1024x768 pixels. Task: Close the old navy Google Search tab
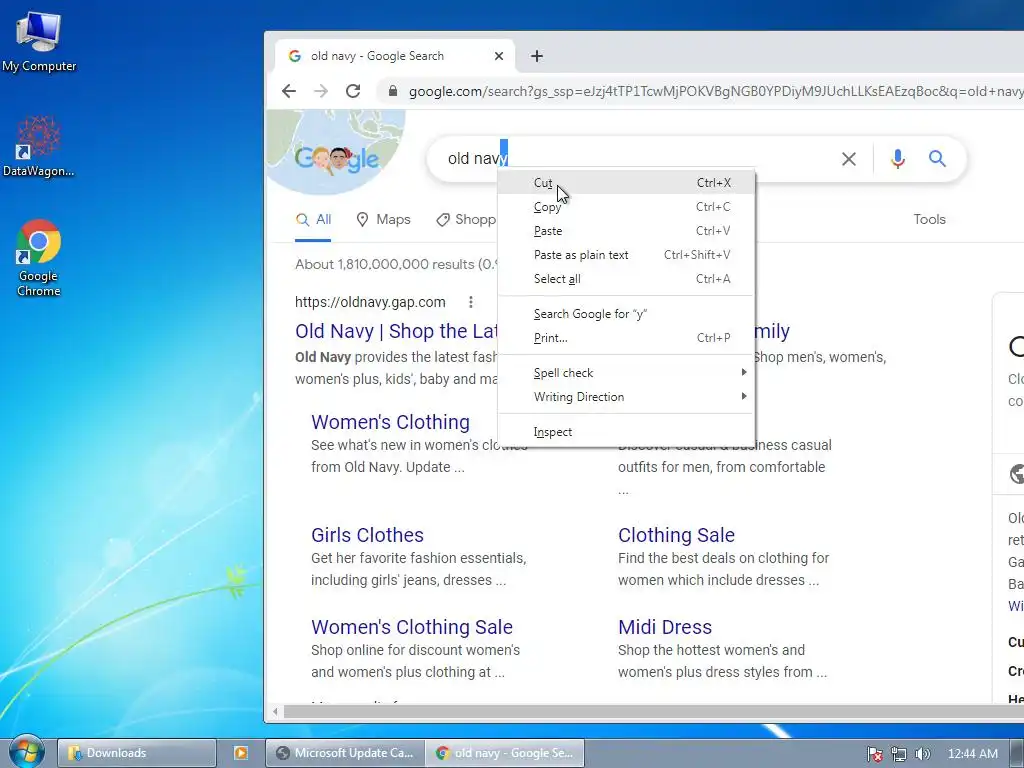click(x=499, y=56)
